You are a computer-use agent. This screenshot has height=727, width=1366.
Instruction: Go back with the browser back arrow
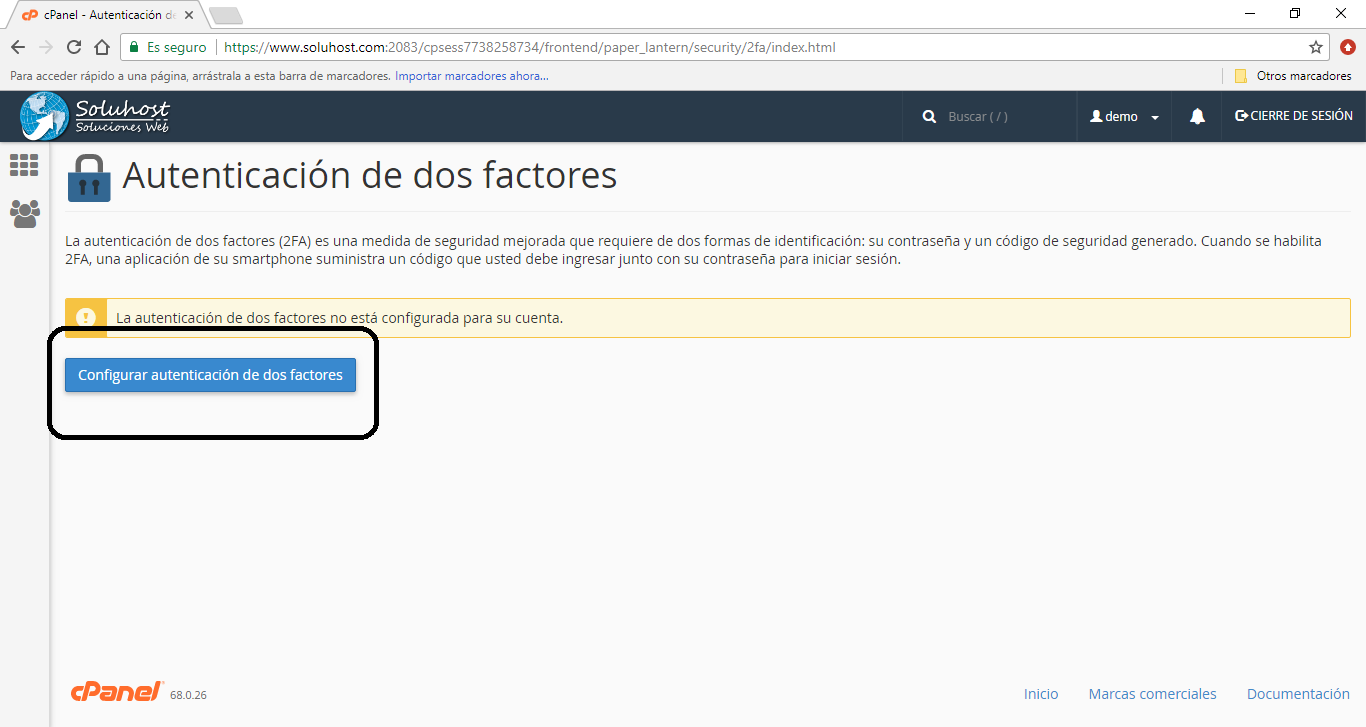[x=18, y=47]
